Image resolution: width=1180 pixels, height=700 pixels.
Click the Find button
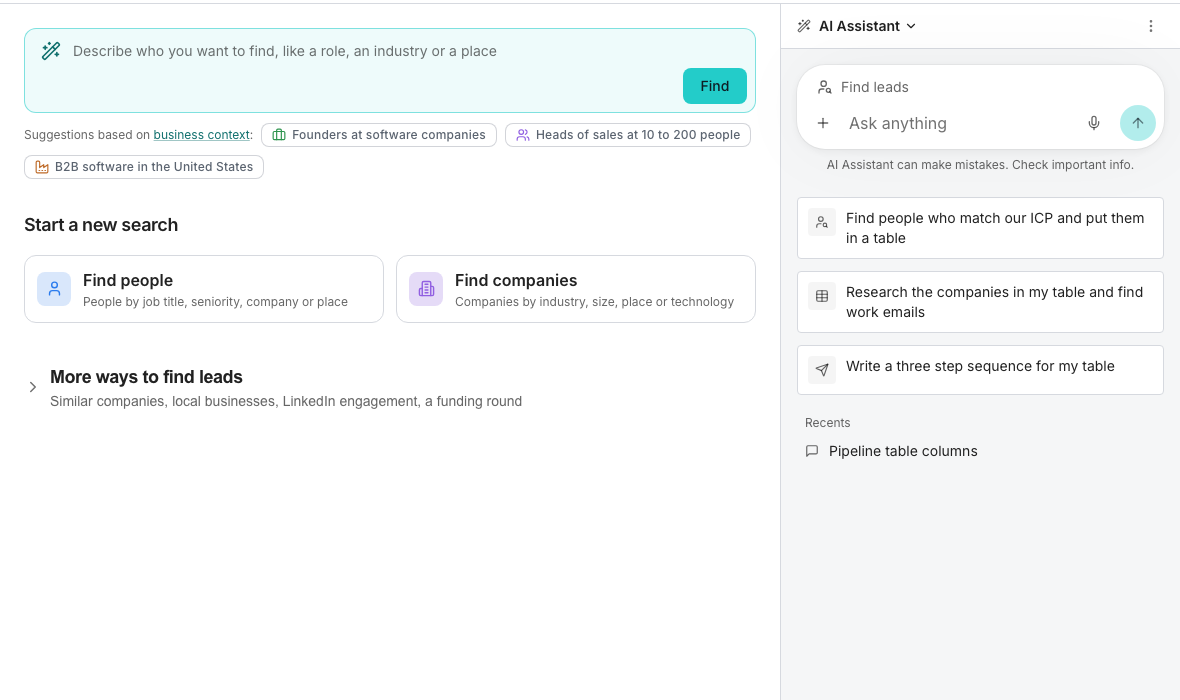coord(714,86)
